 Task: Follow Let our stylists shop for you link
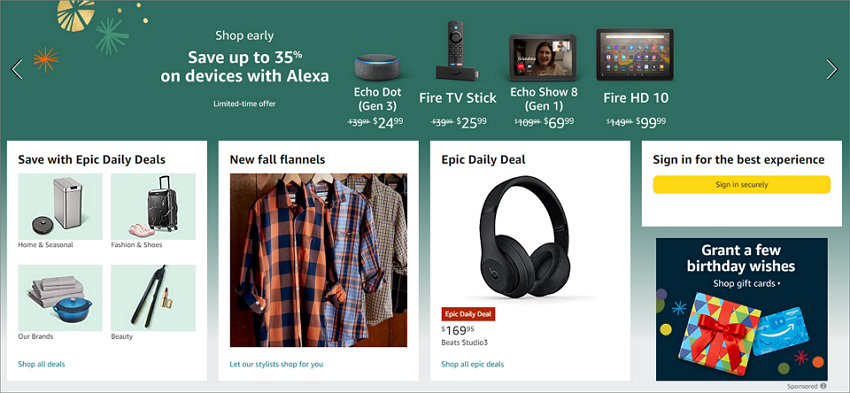276,364
